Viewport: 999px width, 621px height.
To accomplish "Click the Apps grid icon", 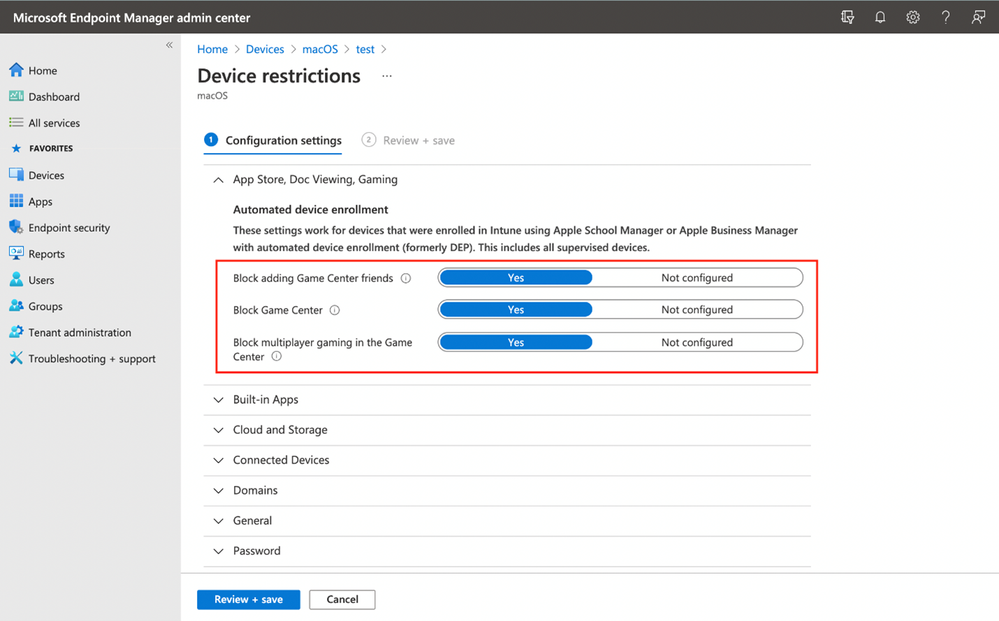I will (x=16, y=201).
